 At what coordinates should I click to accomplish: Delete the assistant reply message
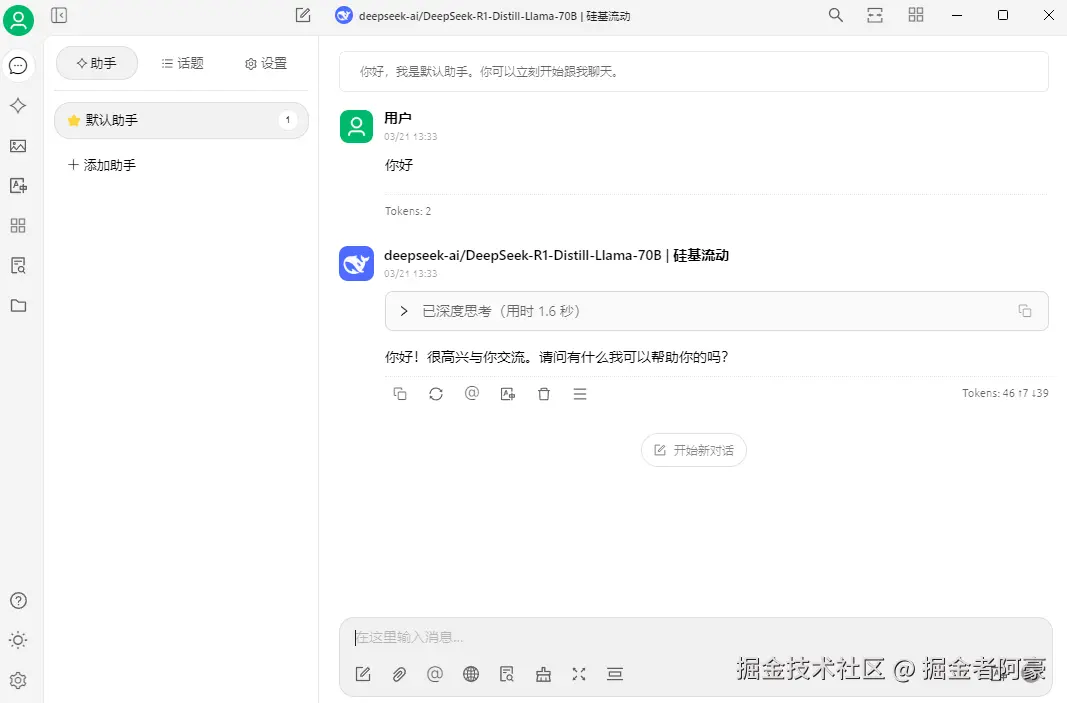pyautogui.click(x=544, y=393)
